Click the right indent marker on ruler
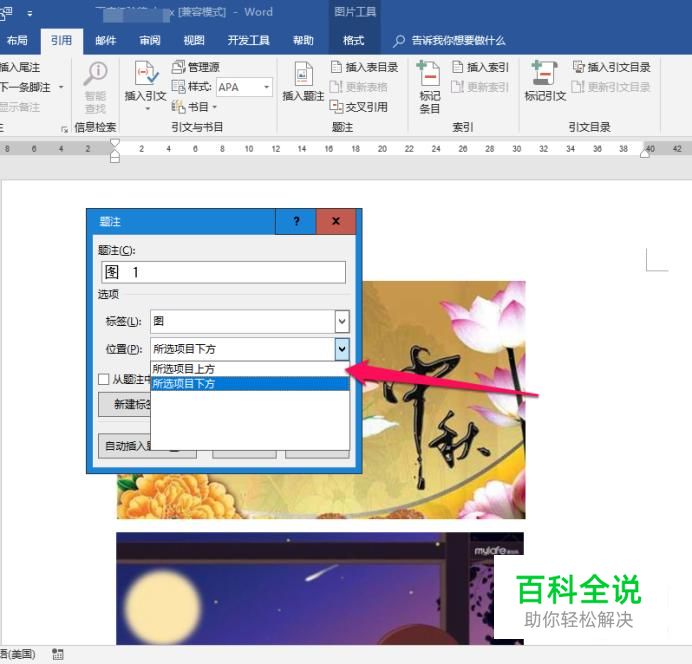This screenshot has height=664, width=692. point(645,153)
